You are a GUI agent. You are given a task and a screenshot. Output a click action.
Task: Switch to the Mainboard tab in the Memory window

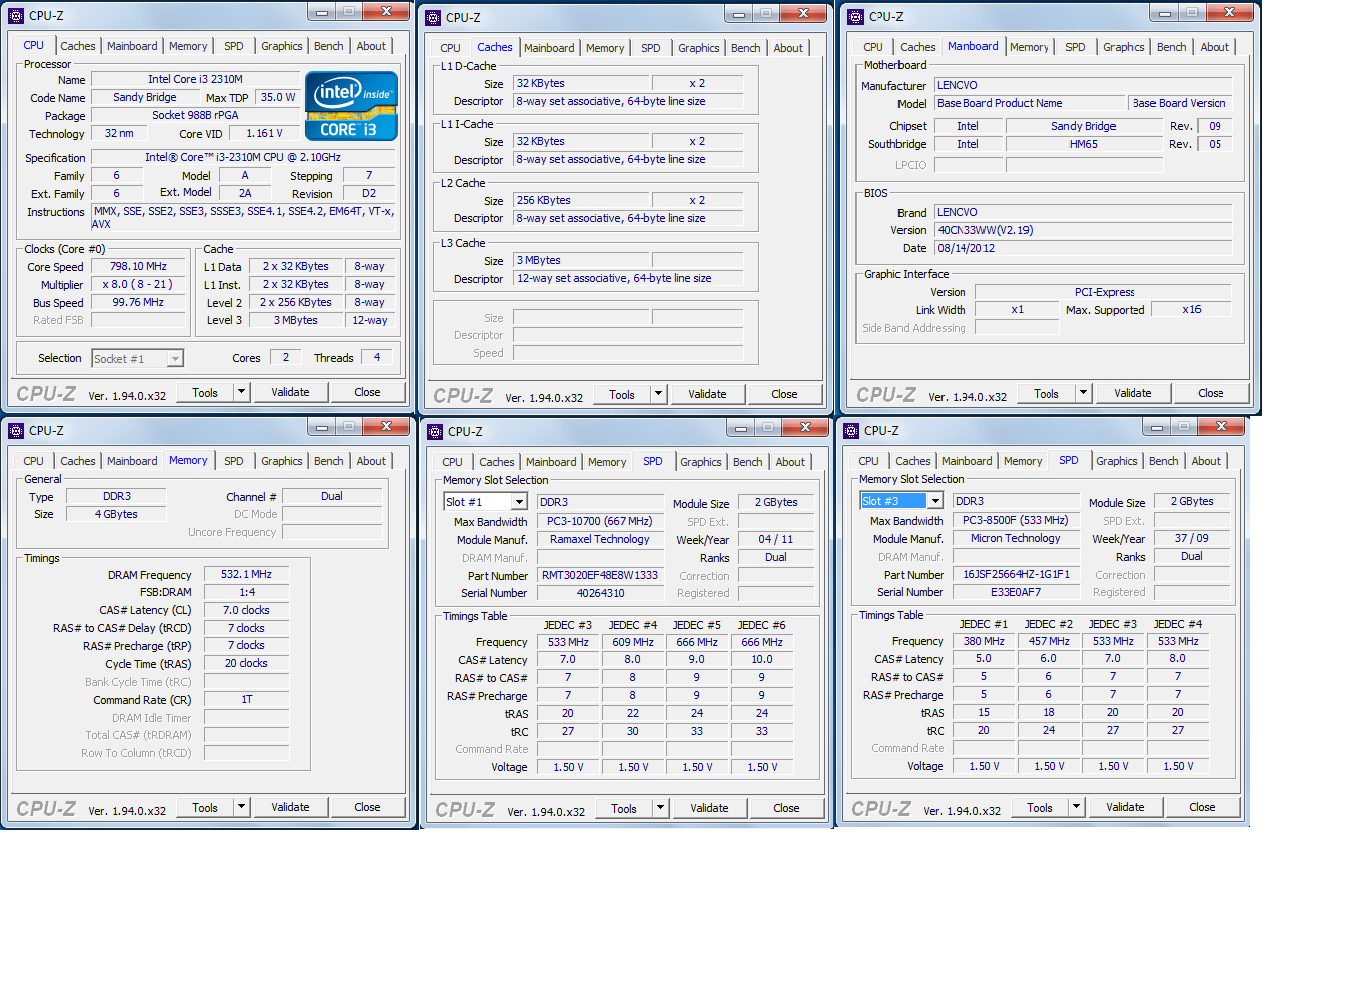click(132, 461)
